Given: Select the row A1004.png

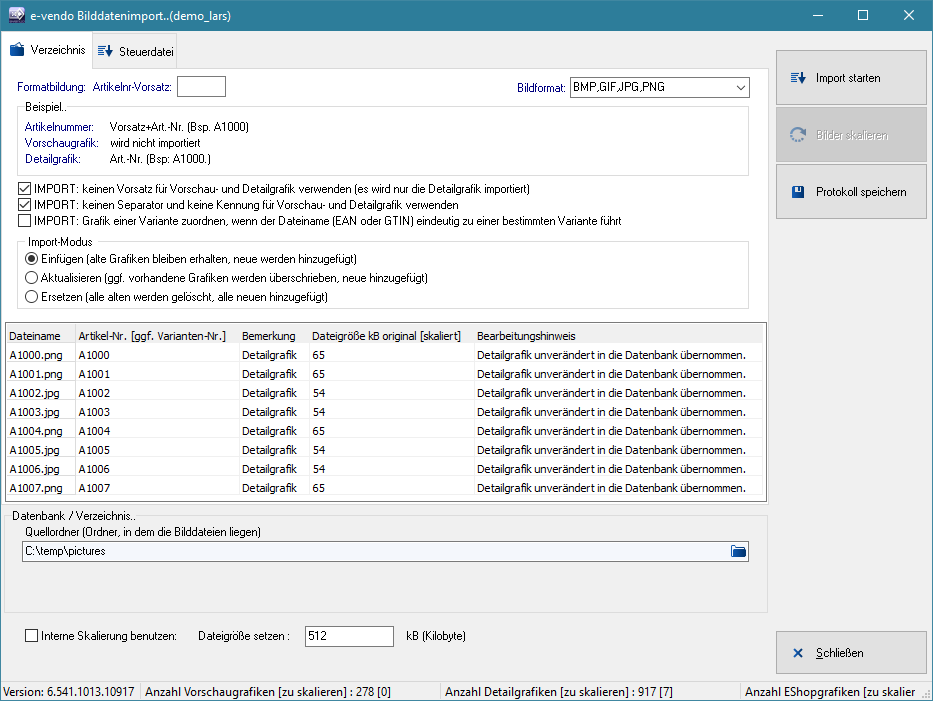Looking at the screenshot, I should pos(384,431).
